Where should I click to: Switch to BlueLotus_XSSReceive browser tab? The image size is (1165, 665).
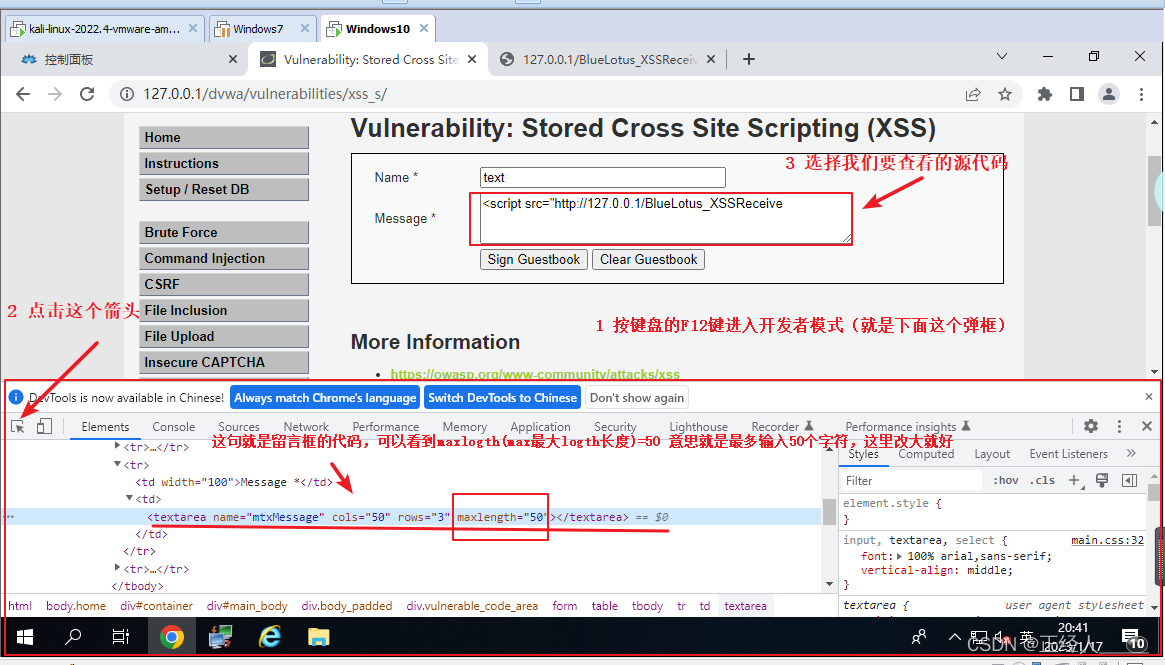[x=609, y=59]
